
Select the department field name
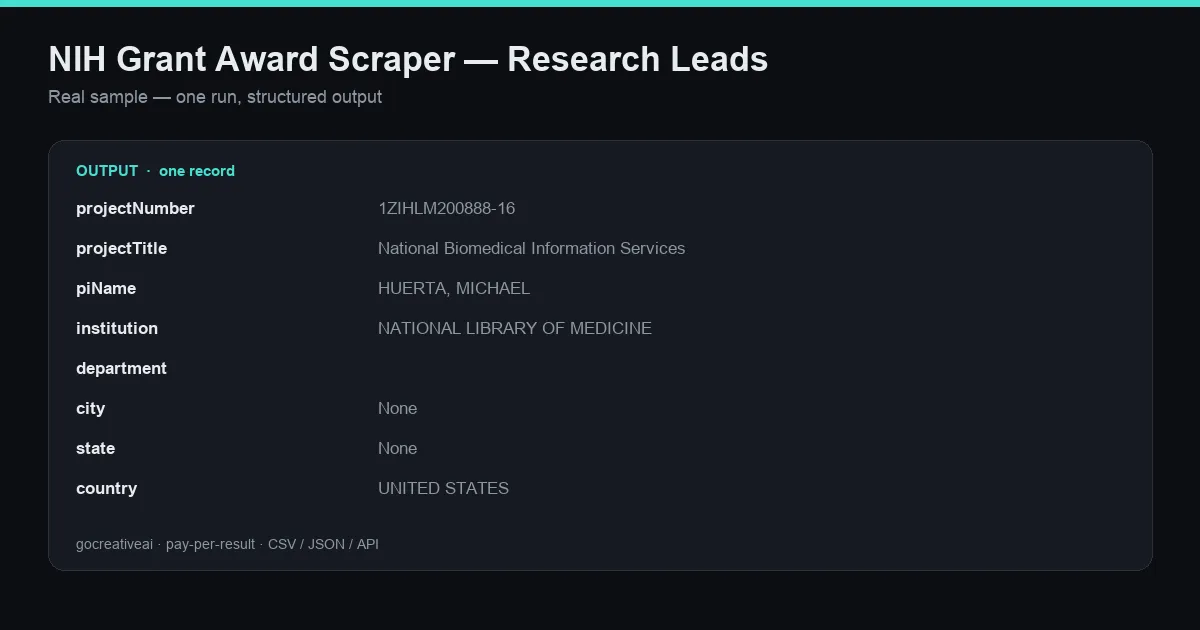pos(121,369)
